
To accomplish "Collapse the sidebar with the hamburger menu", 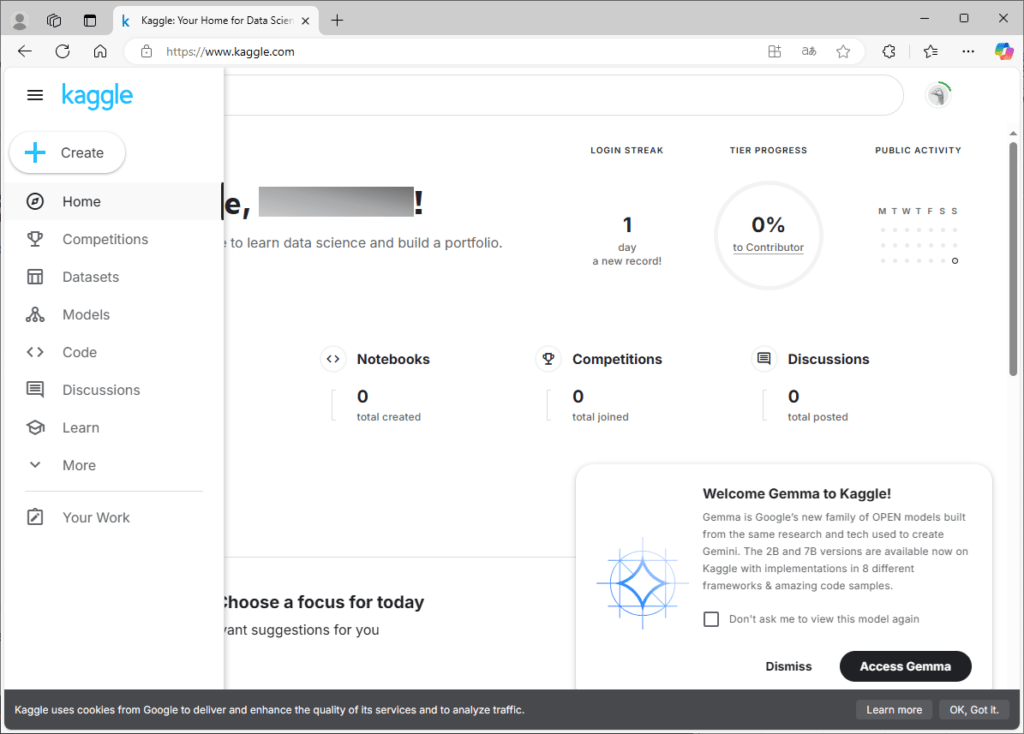I will pyautogui.click(x=35, y=95).
